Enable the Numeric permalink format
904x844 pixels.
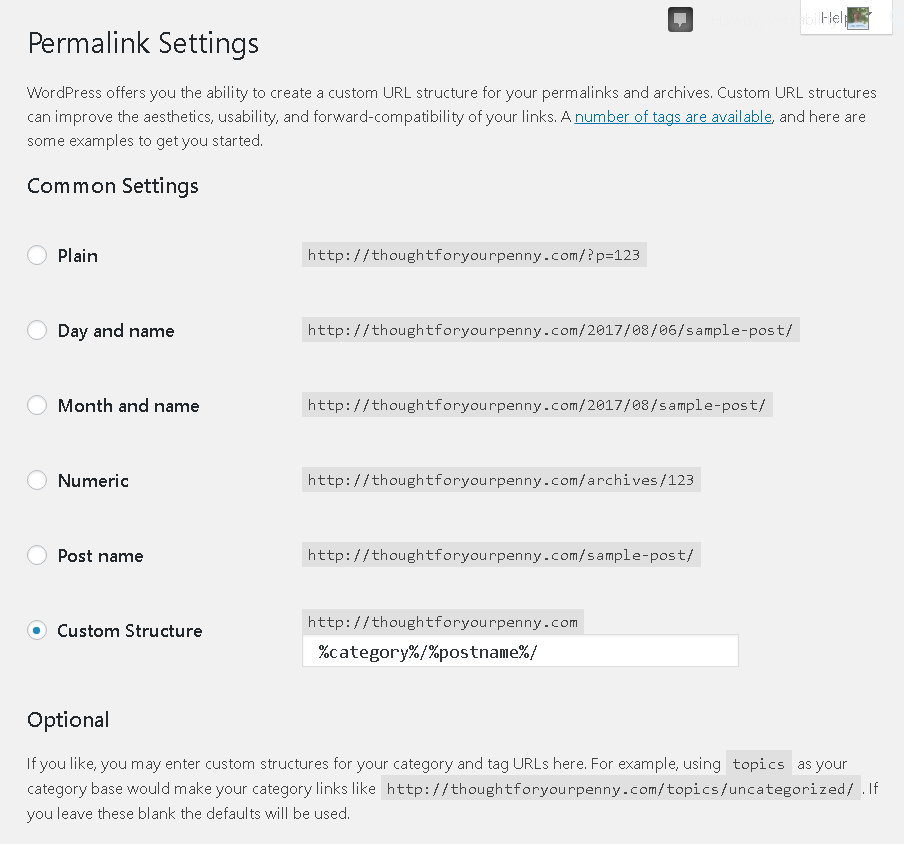point(37,480)
